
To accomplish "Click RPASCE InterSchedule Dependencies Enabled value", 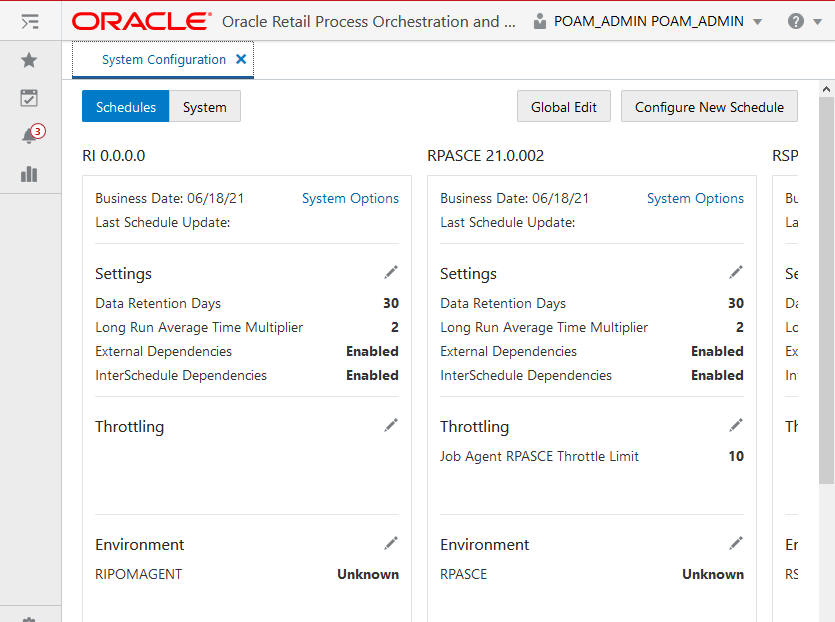I will (717, 375).
